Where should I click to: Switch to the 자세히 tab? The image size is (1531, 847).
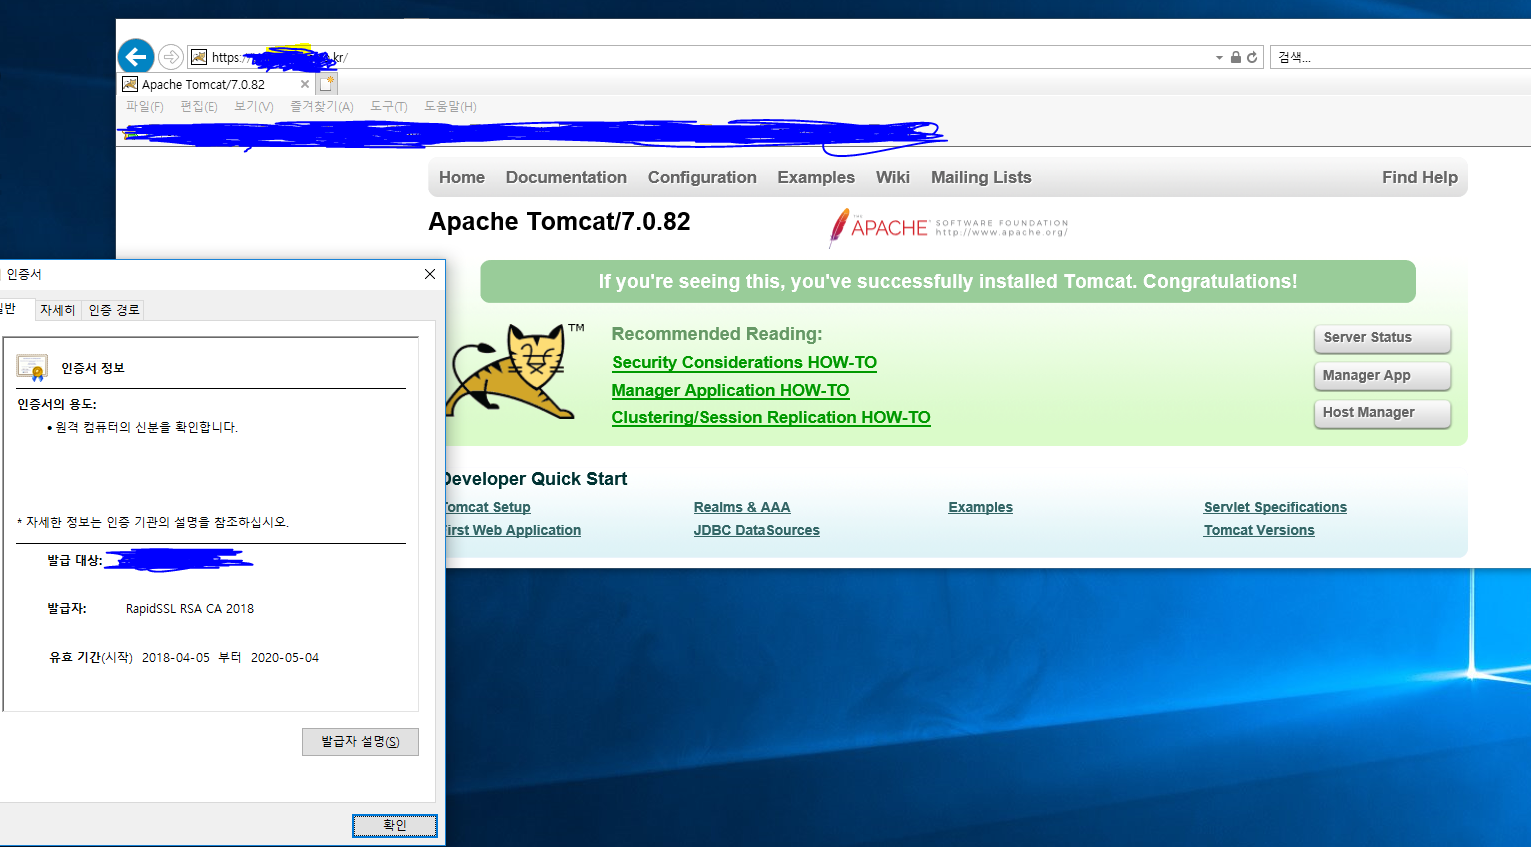tap(58, 310)
